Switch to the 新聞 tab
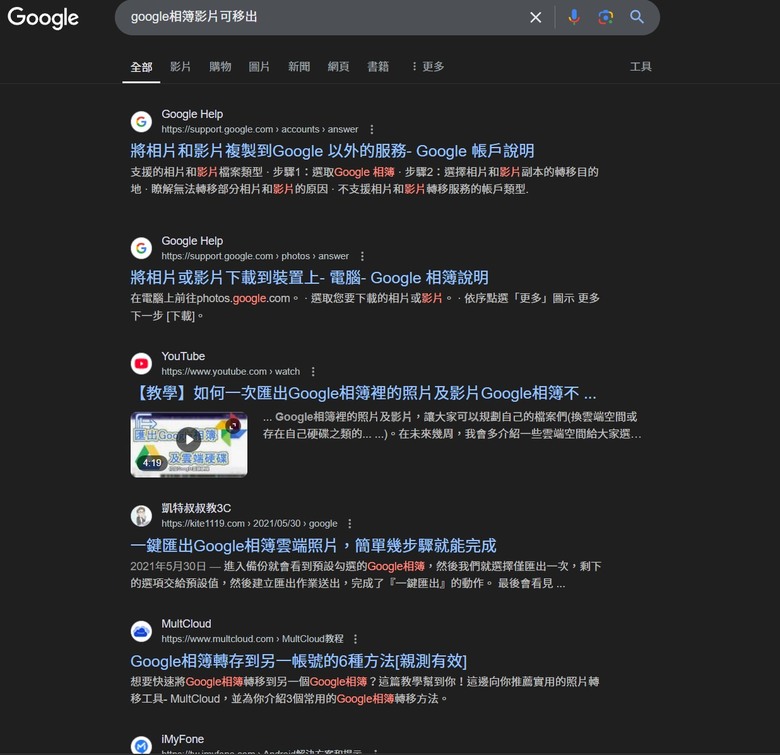780x755 pixels. [x=299, y=66]
